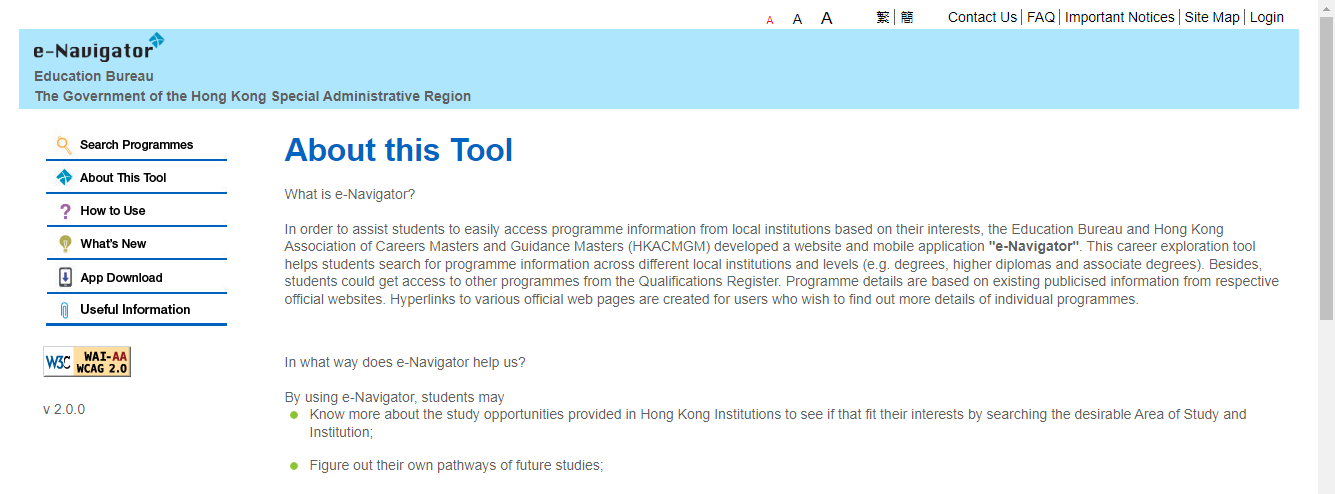Click the scrollbar up arrow
This screenshot has width=1335, height=494.
[x=1326, y=8]
